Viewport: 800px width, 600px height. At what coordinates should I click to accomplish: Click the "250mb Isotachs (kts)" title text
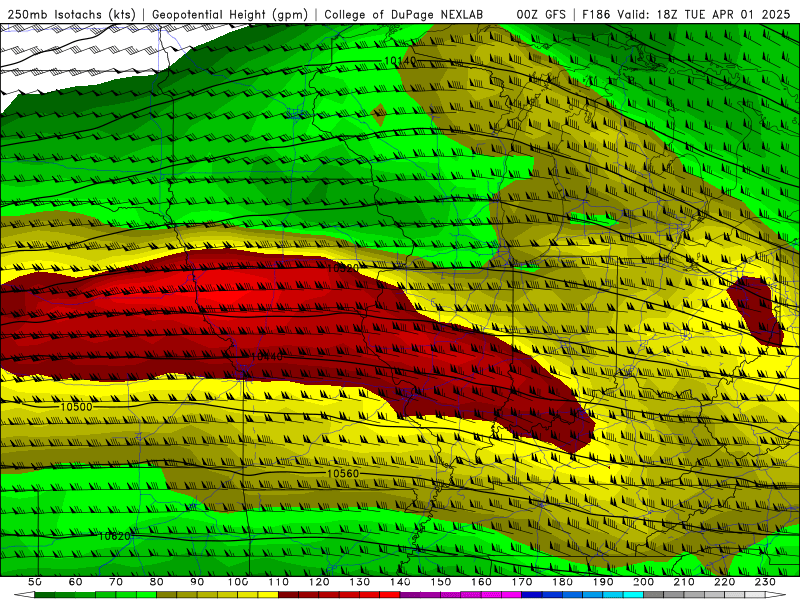72,15
